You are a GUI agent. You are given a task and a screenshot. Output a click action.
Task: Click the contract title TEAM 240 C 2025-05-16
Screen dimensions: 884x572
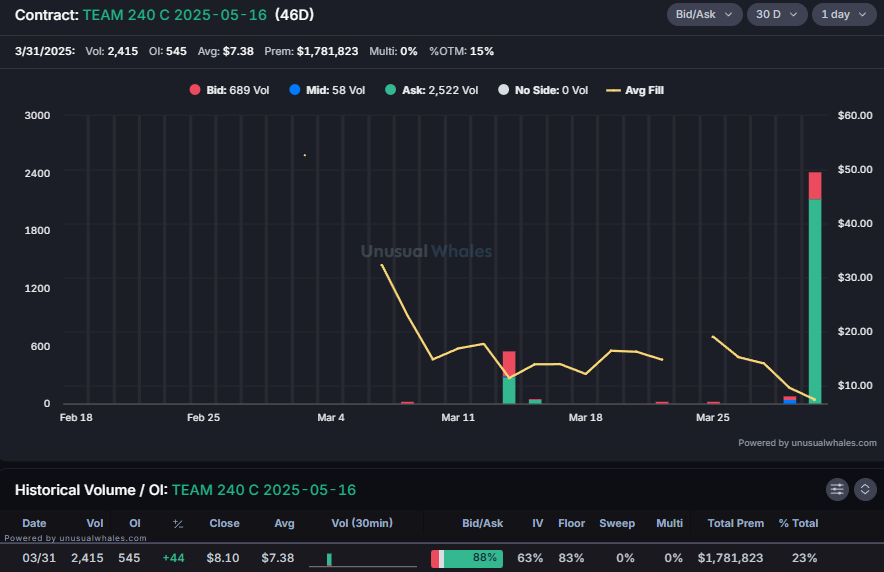[x=175, y=15]
